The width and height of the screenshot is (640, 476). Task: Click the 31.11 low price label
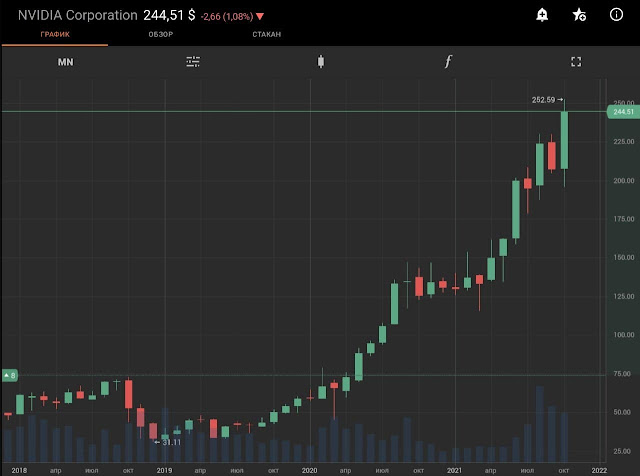point(171,442)
